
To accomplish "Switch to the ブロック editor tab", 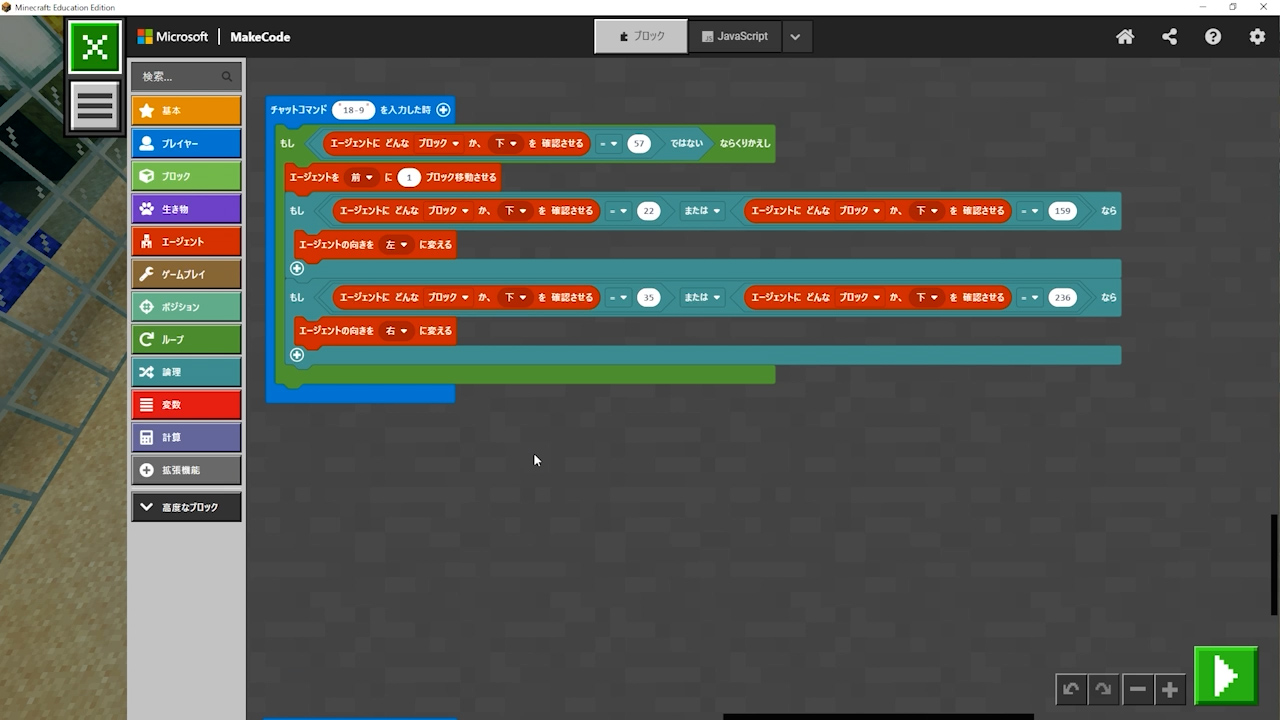I will pos(641,36).
